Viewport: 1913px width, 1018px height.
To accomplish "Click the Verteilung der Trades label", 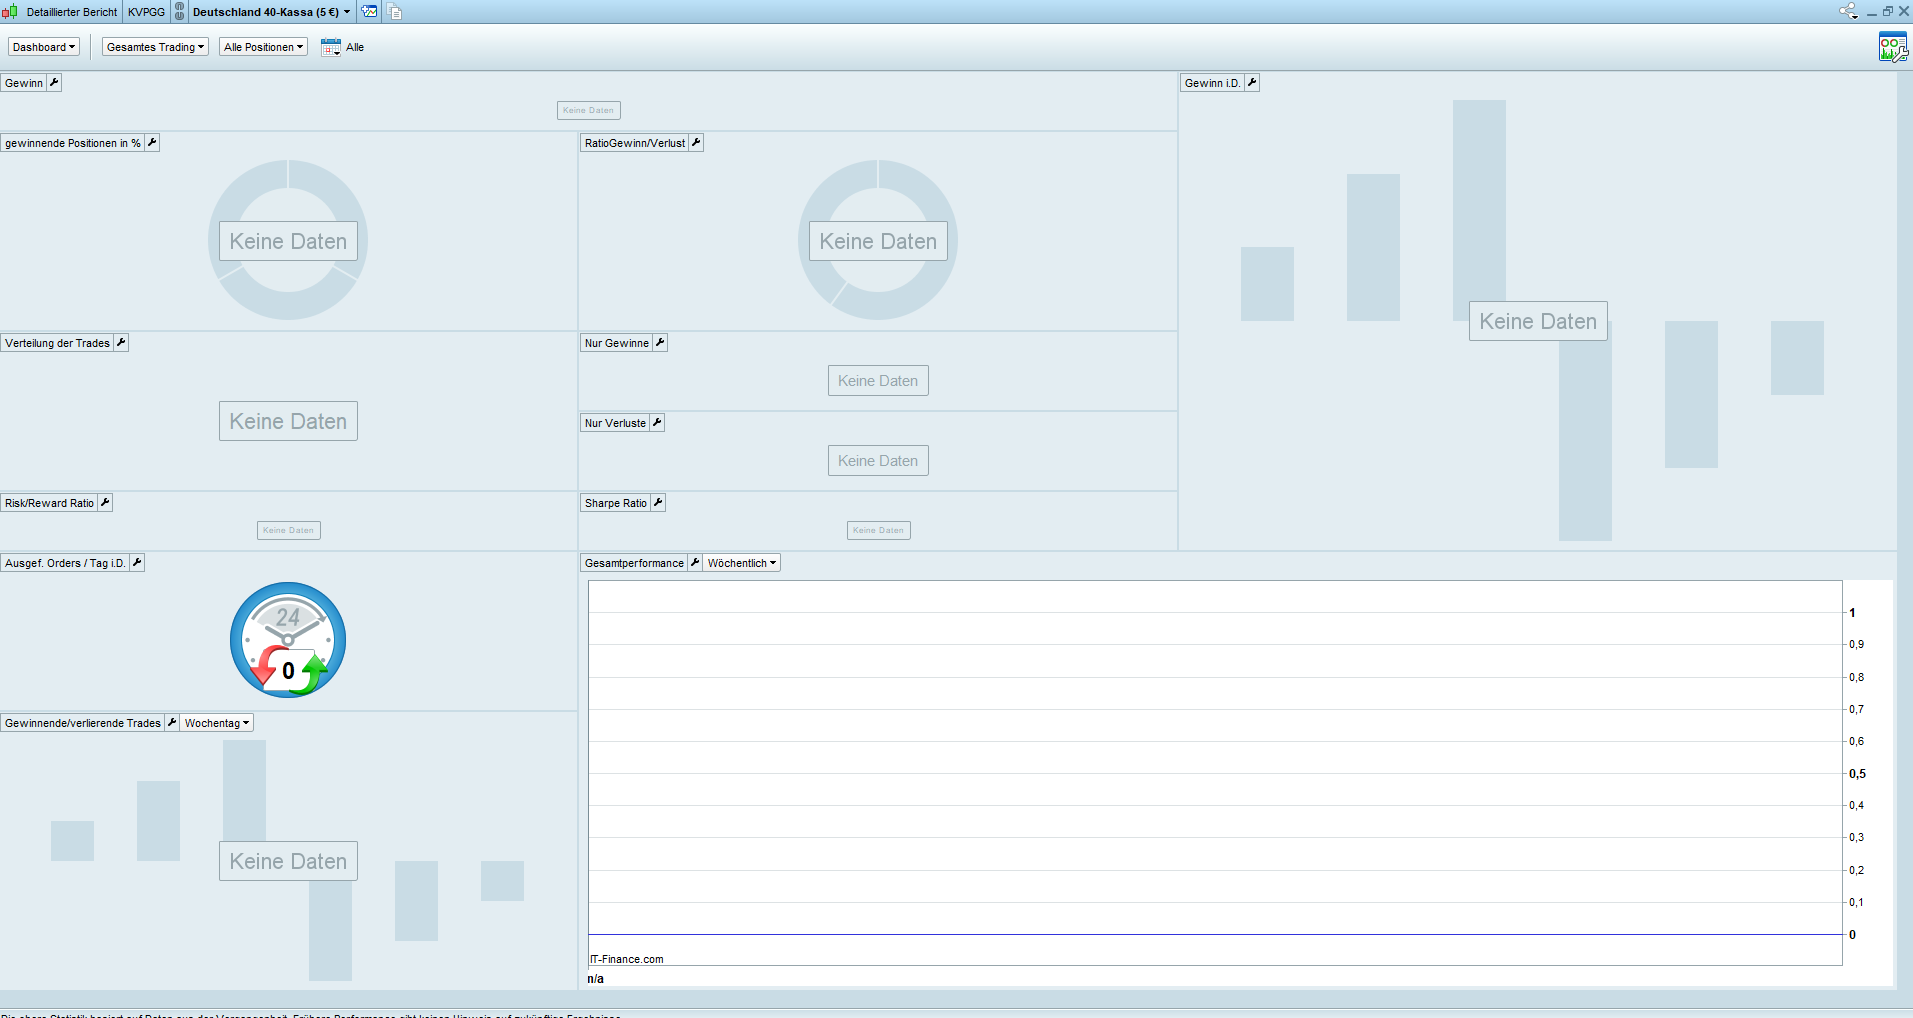I will [x=57, y=343].
